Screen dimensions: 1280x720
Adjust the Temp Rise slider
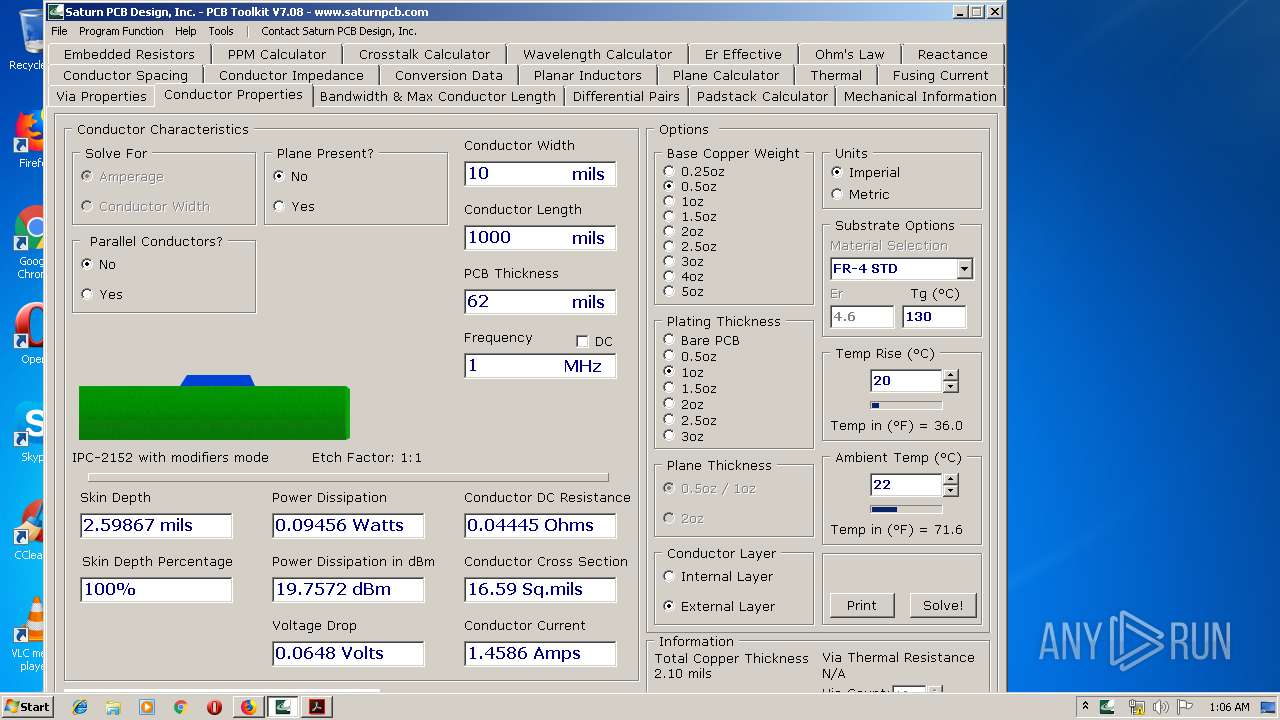point(906,405)
